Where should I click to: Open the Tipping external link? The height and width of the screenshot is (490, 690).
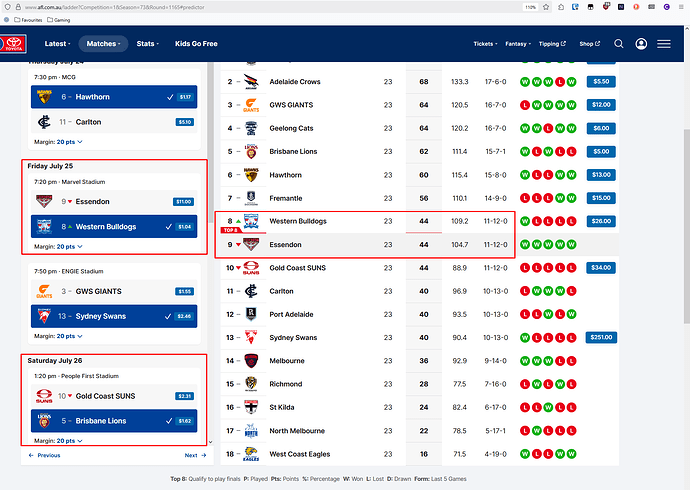552,44
